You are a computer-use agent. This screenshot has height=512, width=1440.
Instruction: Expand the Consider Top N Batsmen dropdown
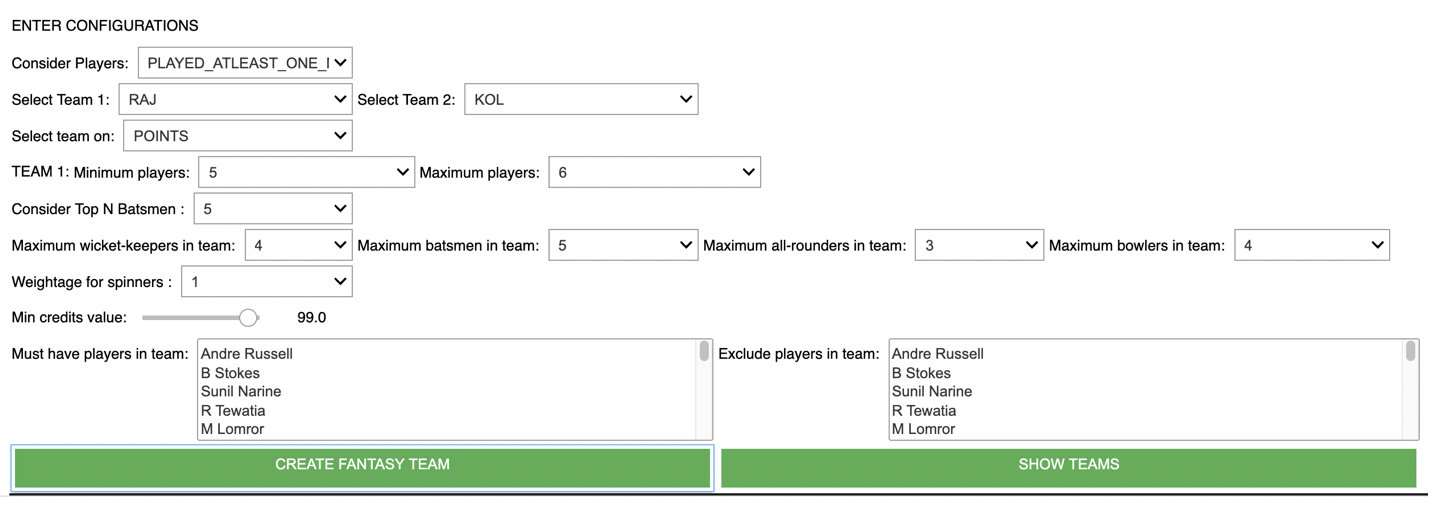coord(273,209)
